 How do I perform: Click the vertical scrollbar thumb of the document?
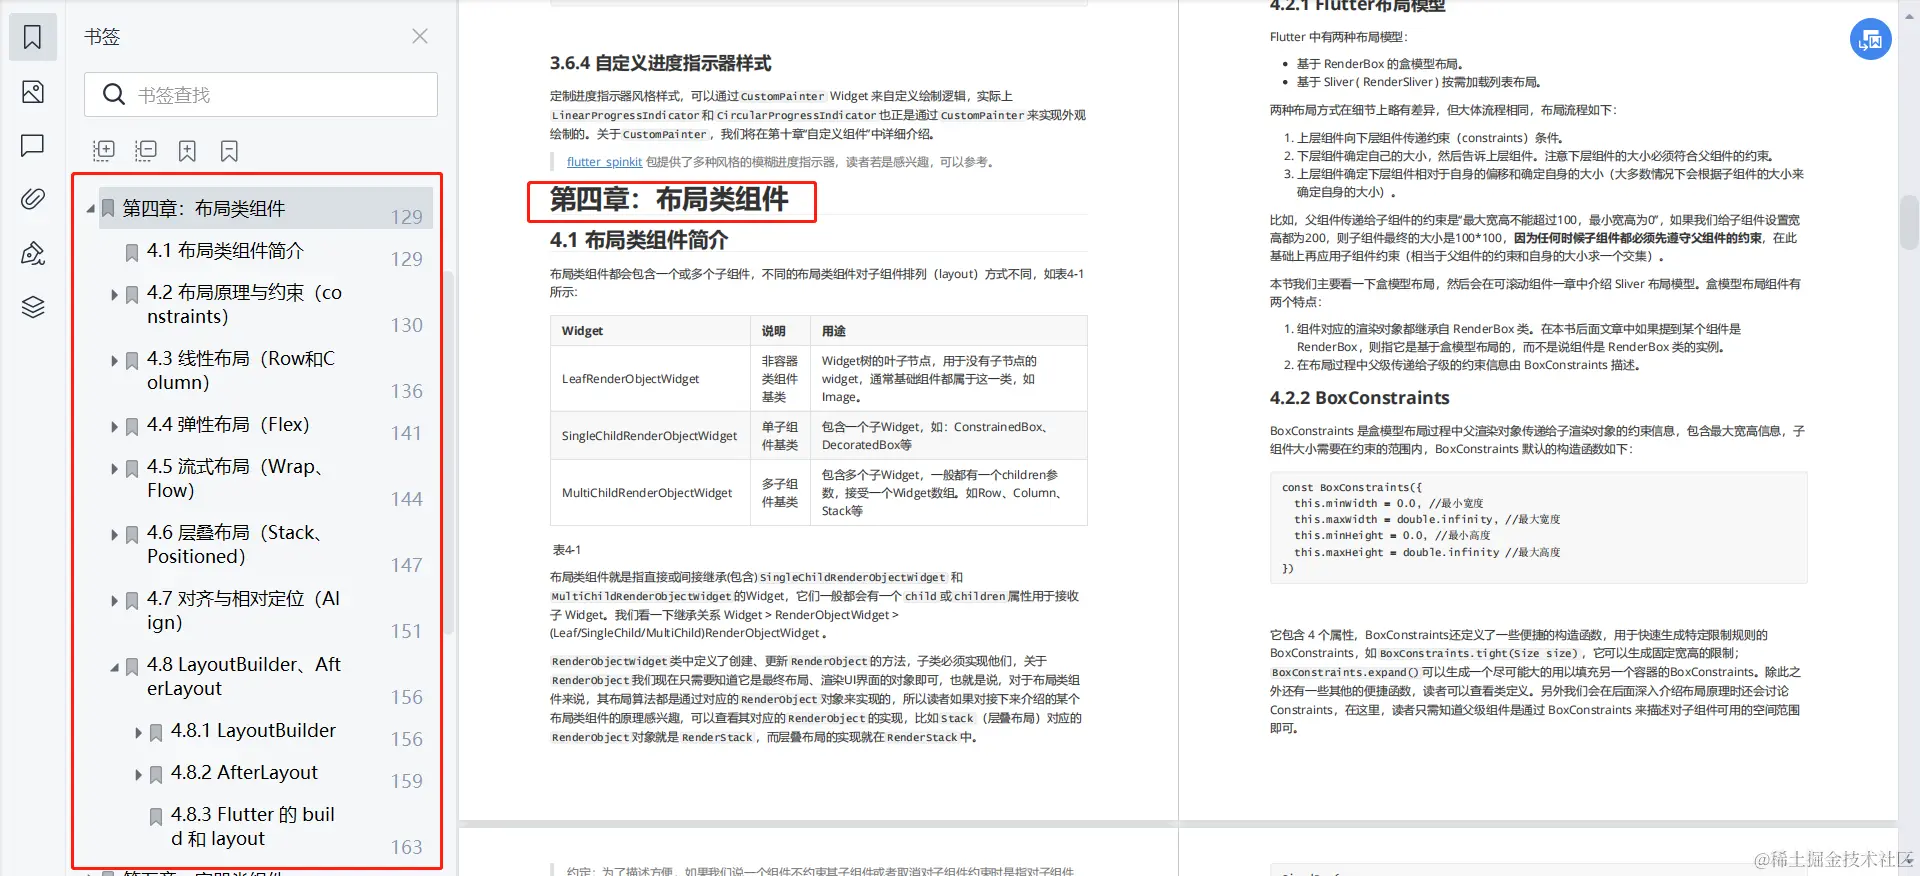[x=1908, y=222]
